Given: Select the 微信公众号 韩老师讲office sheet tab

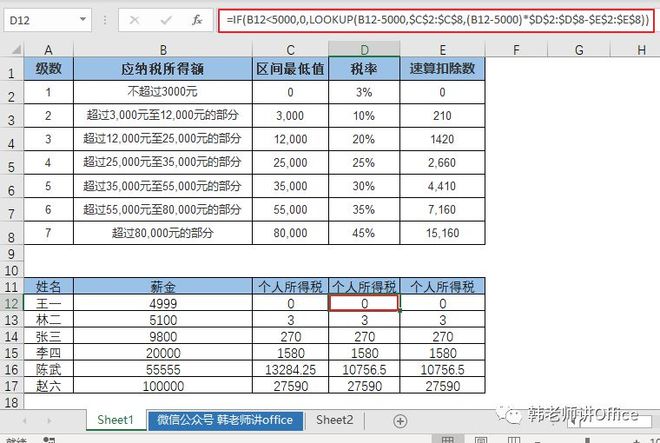Looking at the screenshot, I should [x=225, y=421].
